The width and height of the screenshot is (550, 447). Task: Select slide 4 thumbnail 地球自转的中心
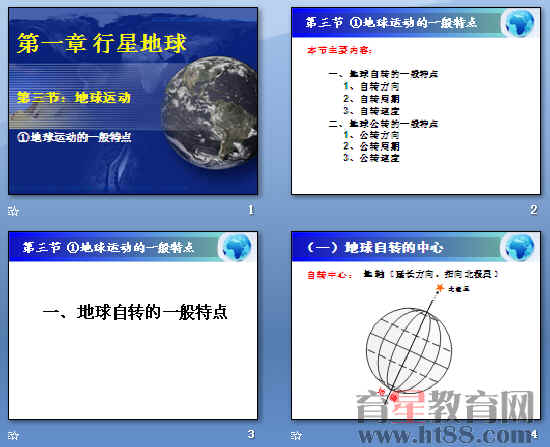[416, 325]
